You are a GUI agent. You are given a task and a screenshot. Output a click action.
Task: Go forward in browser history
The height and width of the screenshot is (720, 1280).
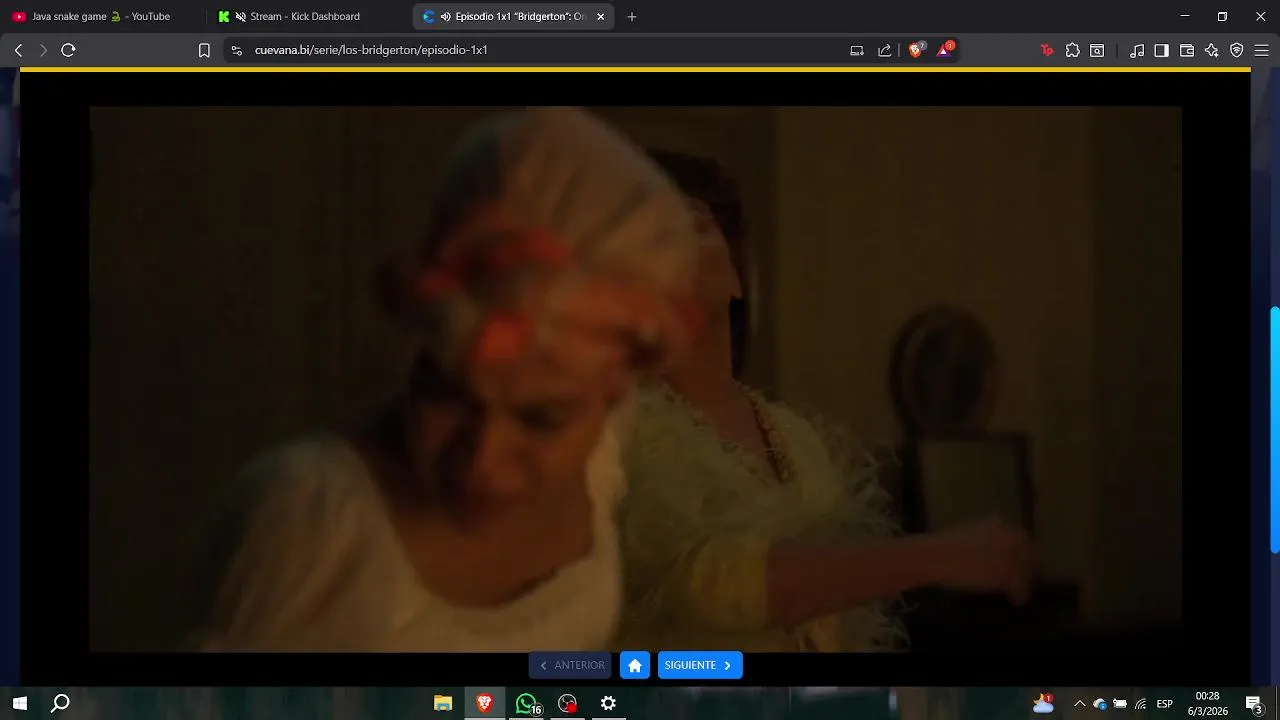pyautogui.click(x=43, y=50)
